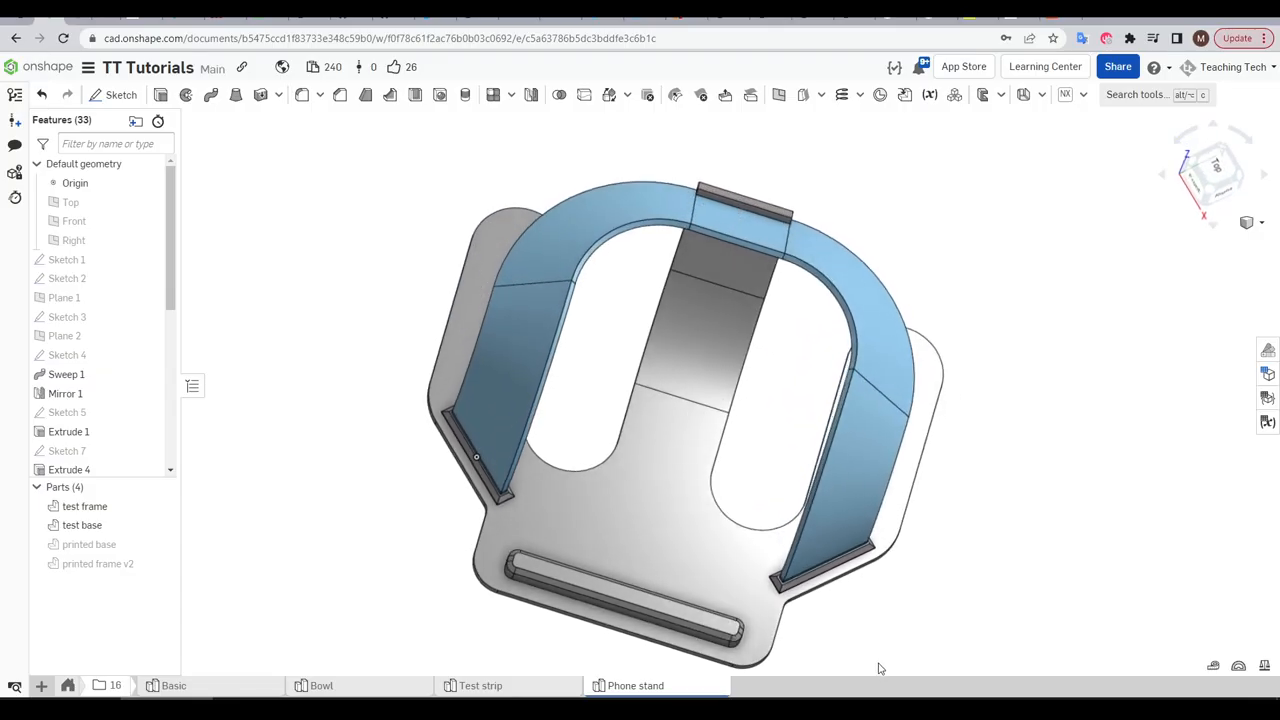
Task: Open the Variable tool
Action: point(930,94)
